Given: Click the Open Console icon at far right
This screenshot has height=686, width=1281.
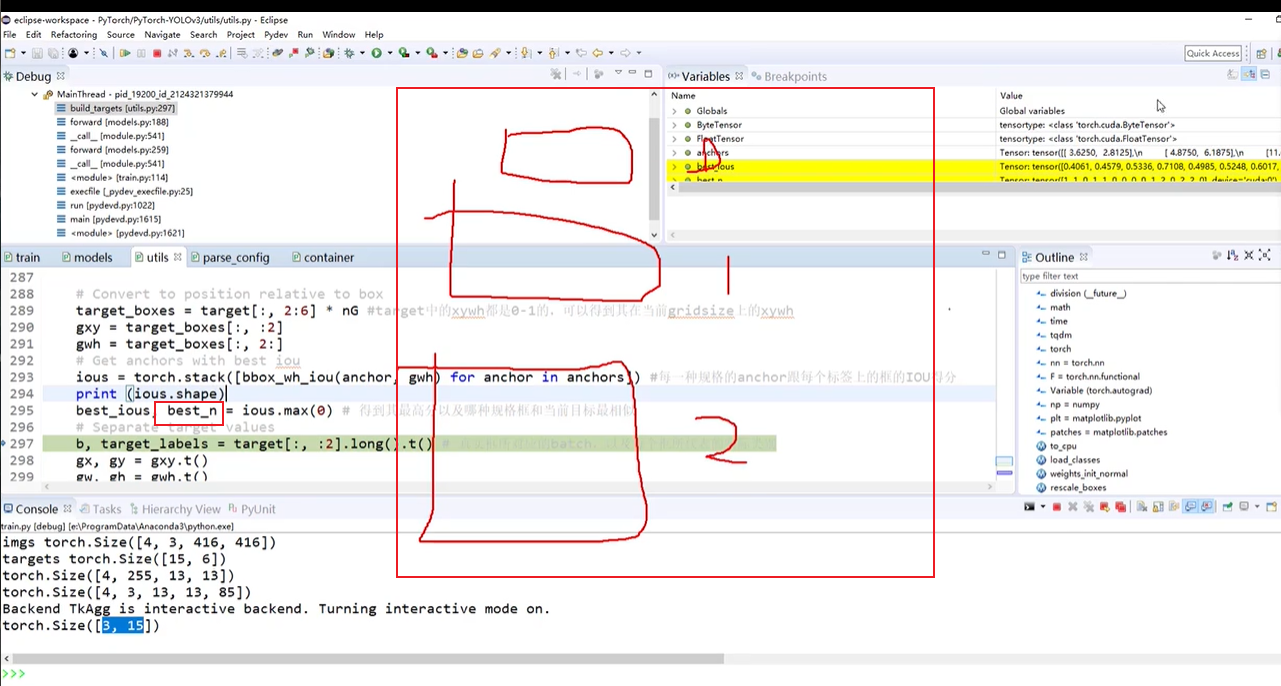Looking at the screenshot, I should tap(1271, 507).
